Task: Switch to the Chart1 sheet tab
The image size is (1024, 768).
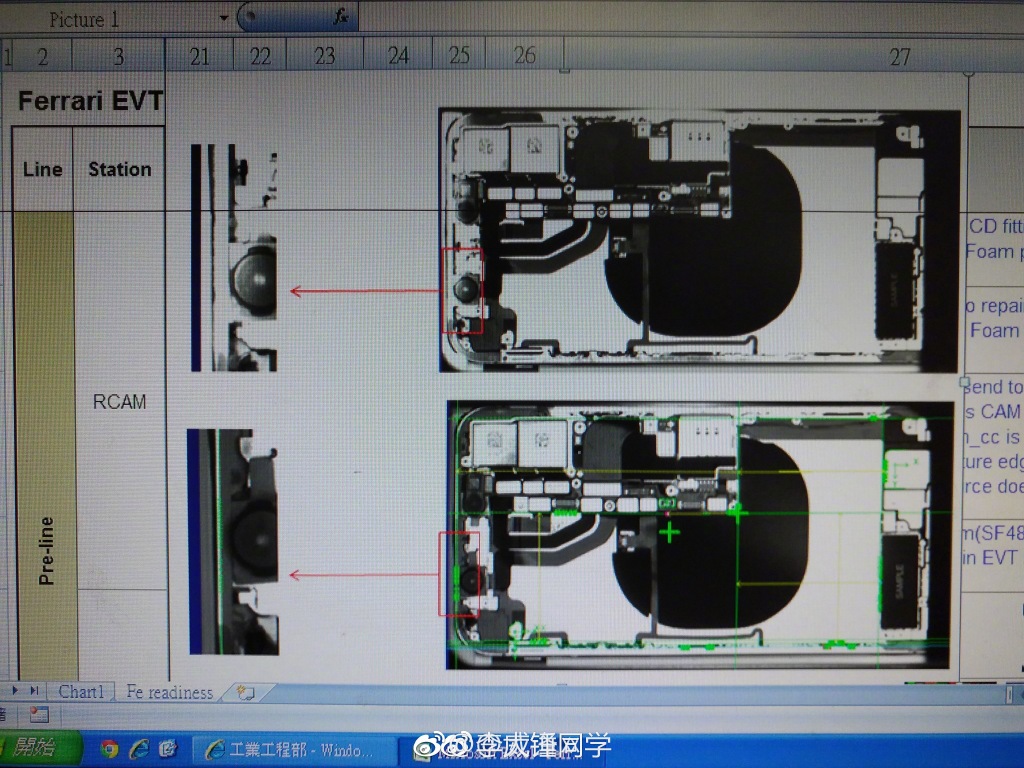Action: [81, 692]
